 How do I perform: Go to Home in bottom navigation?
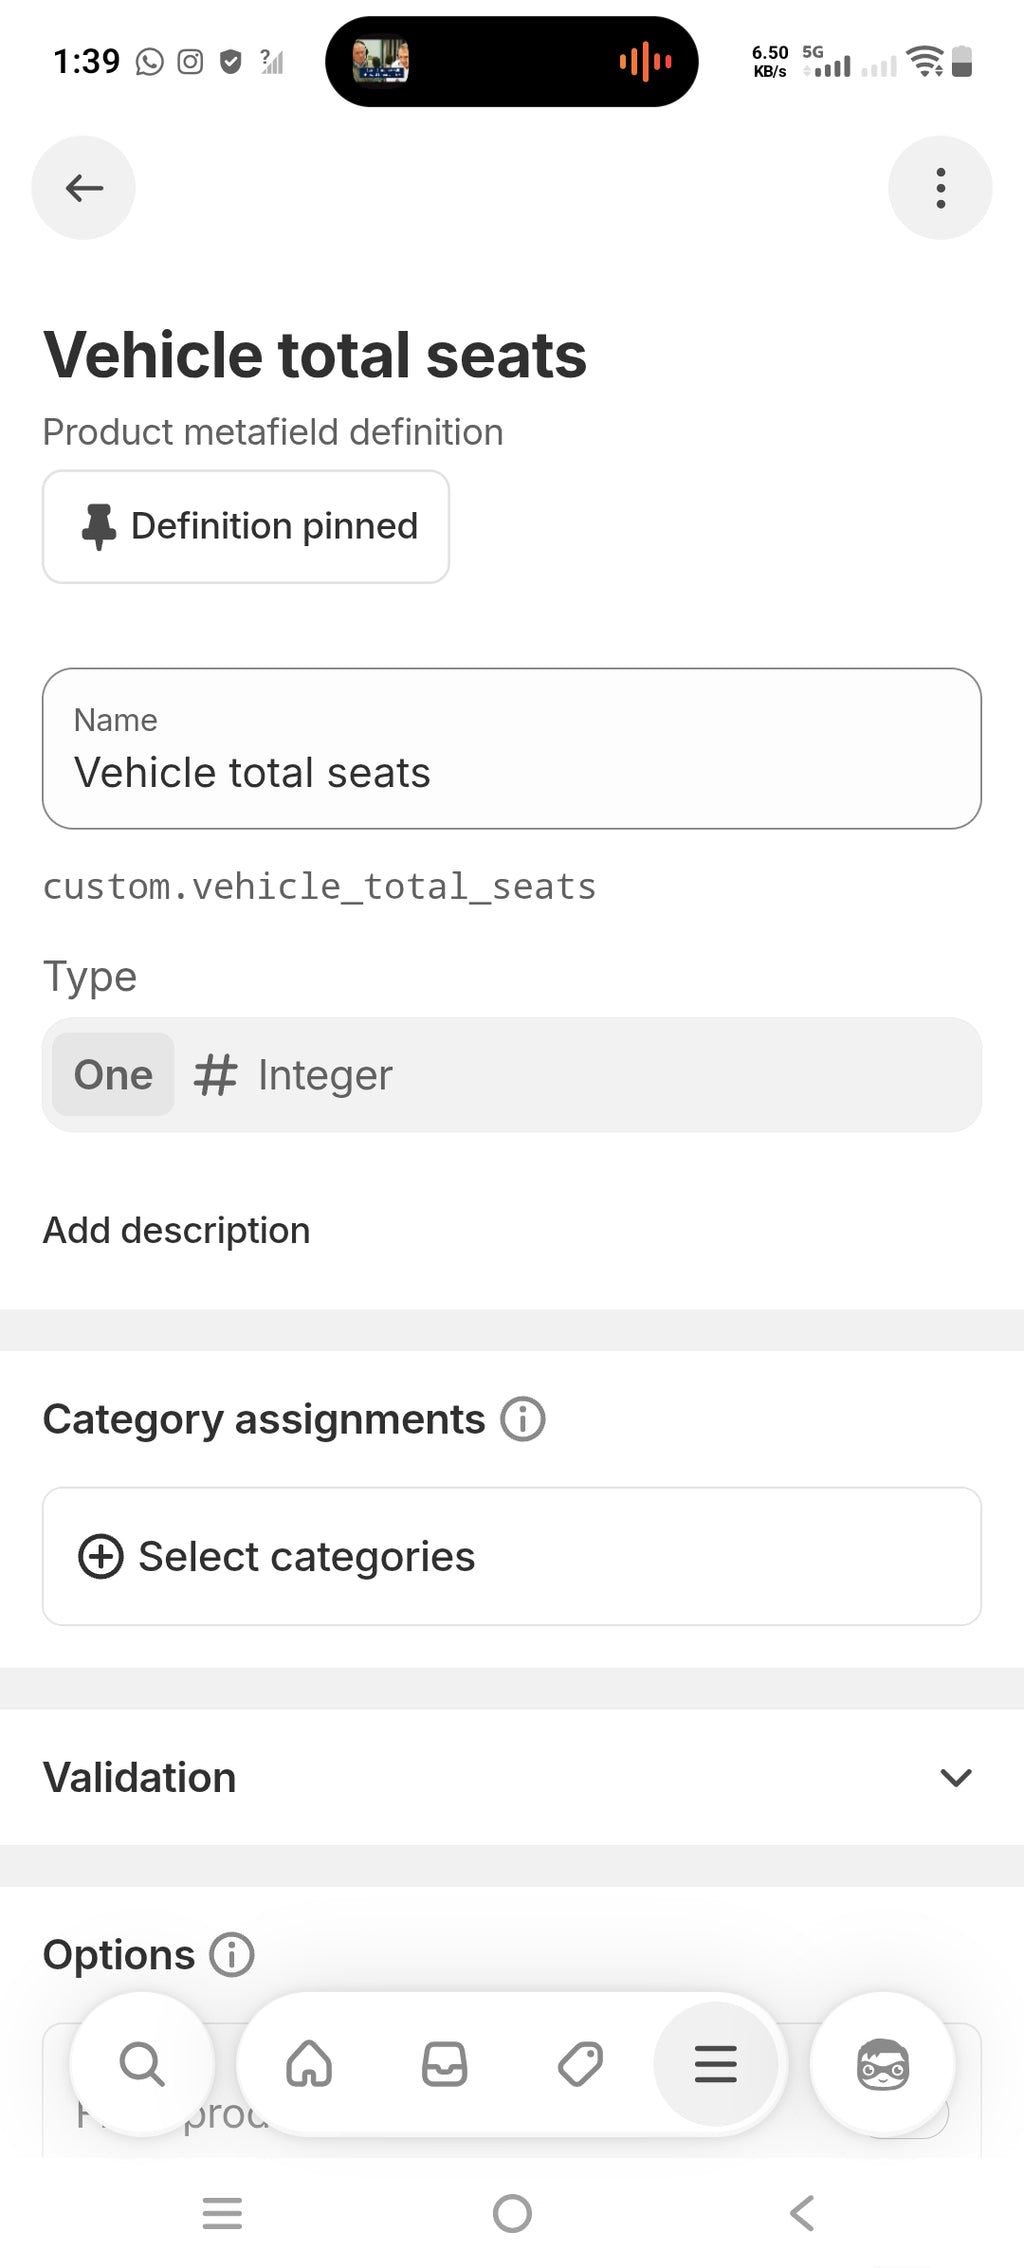point(309,2064)
